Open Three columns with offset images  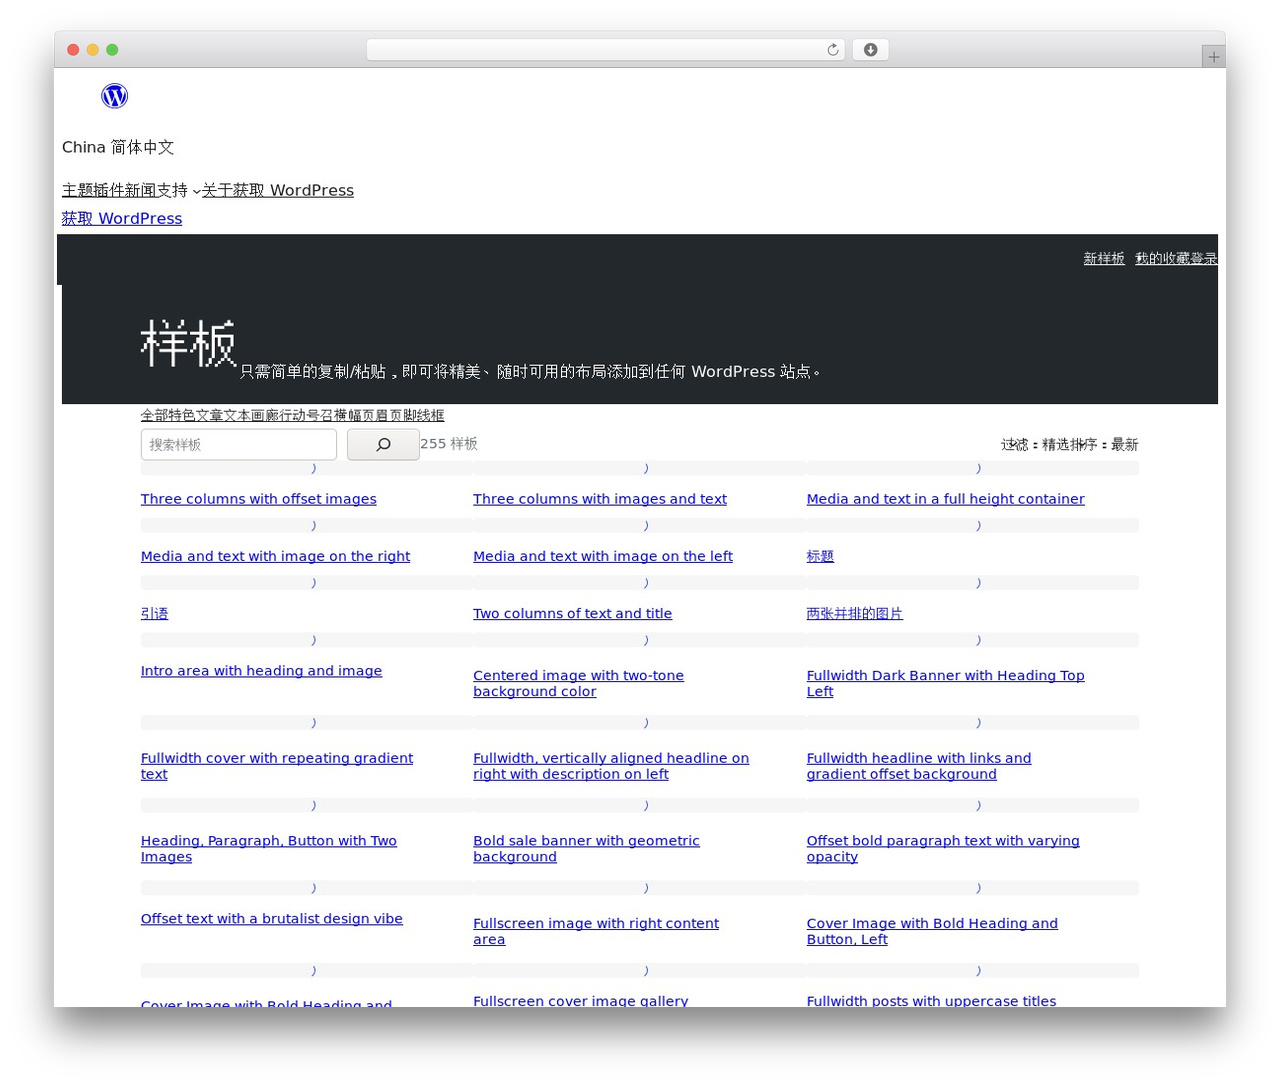[259, 499]
